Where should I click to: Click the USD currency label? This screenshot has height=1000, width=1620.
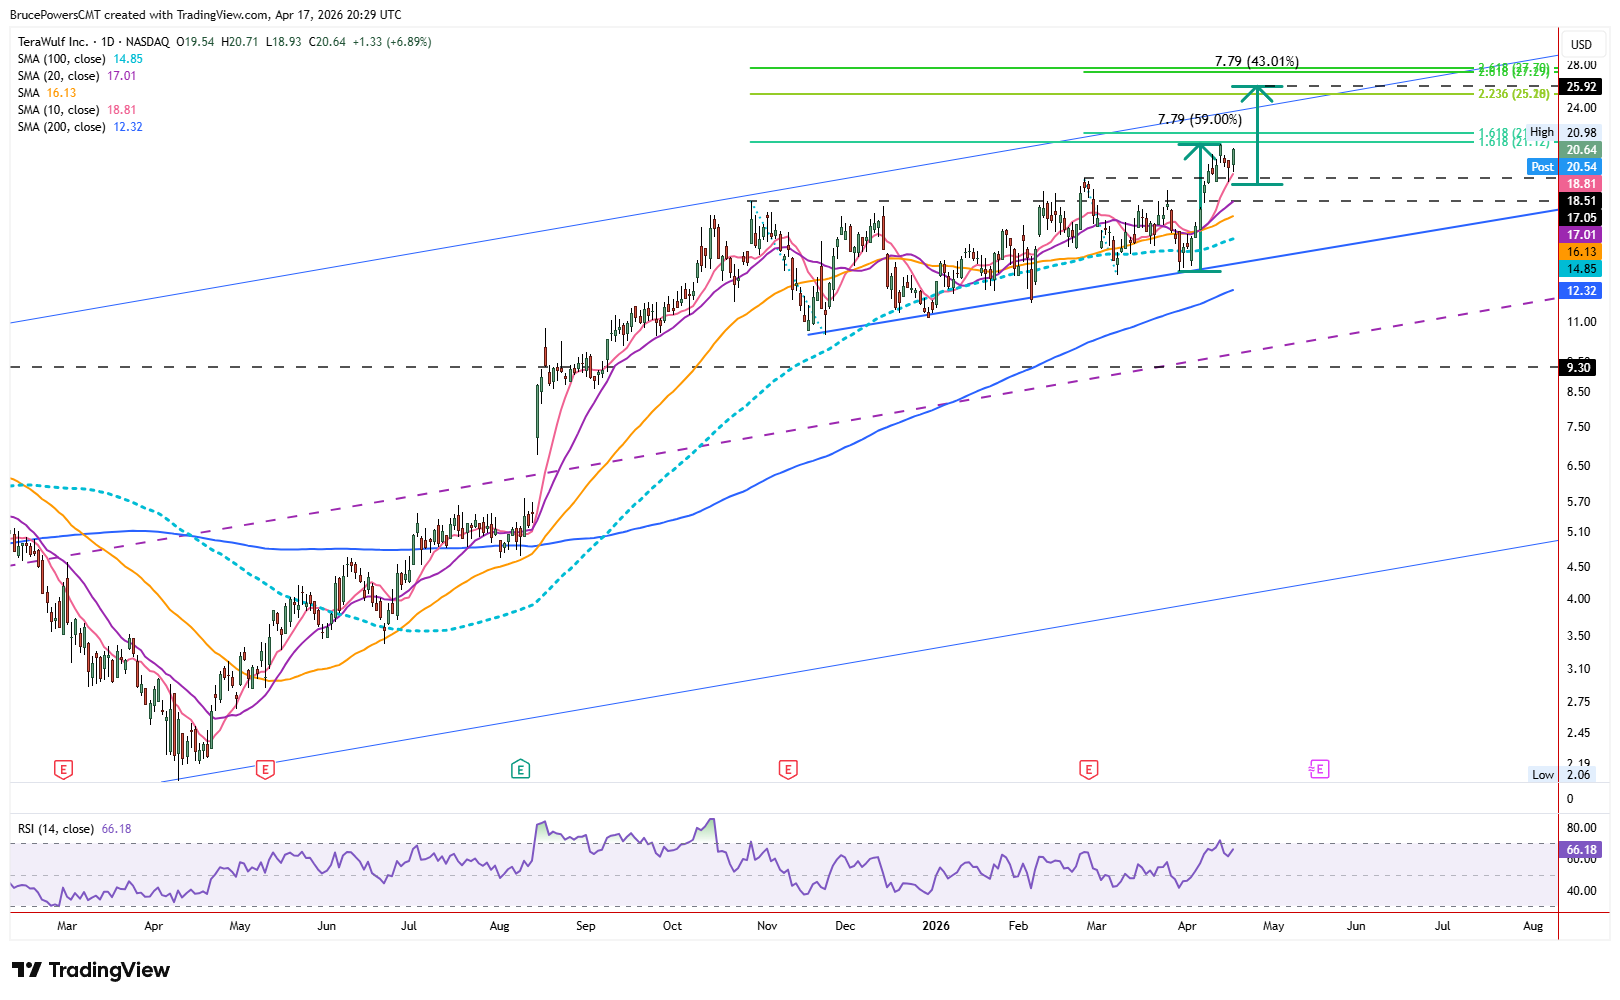tap(1581, 44)
